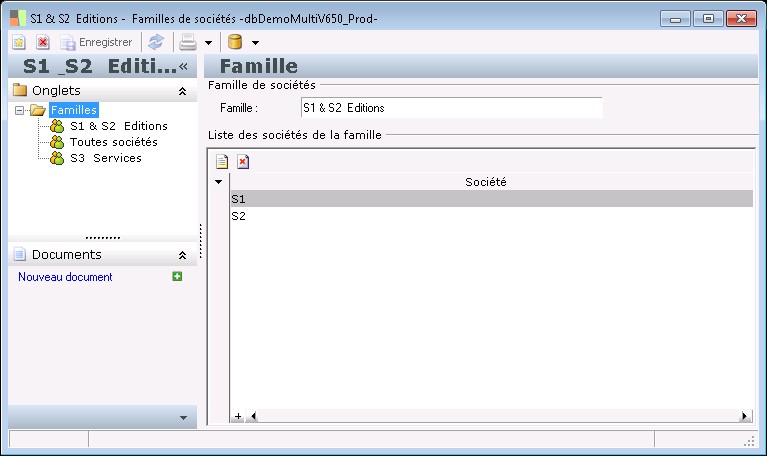
Task: Click the red delete icon in main toolbar
Action: click(x=43, y=43)
